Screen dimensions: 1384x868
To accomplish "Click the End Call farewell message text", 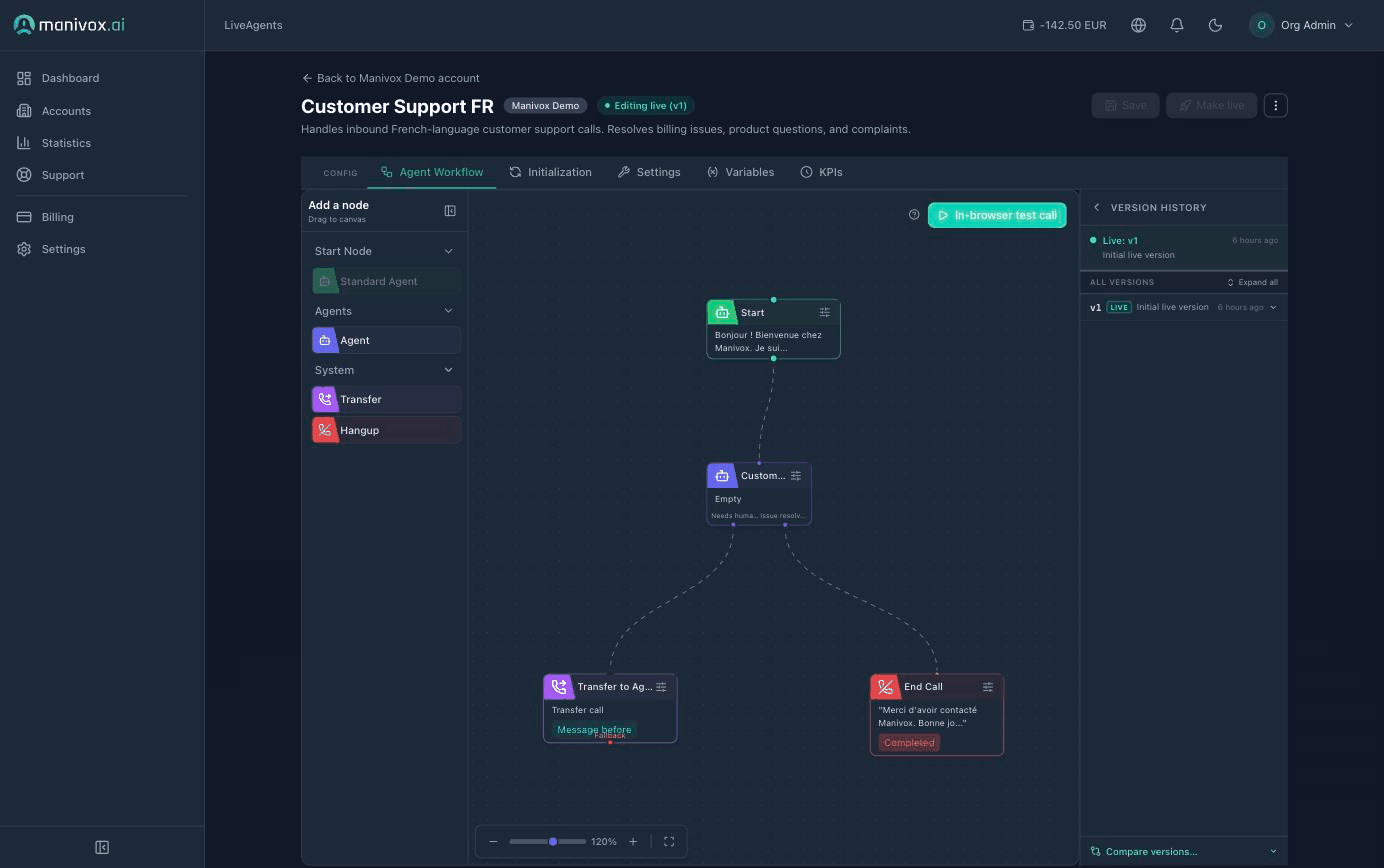I will click(x=928, y=716).
